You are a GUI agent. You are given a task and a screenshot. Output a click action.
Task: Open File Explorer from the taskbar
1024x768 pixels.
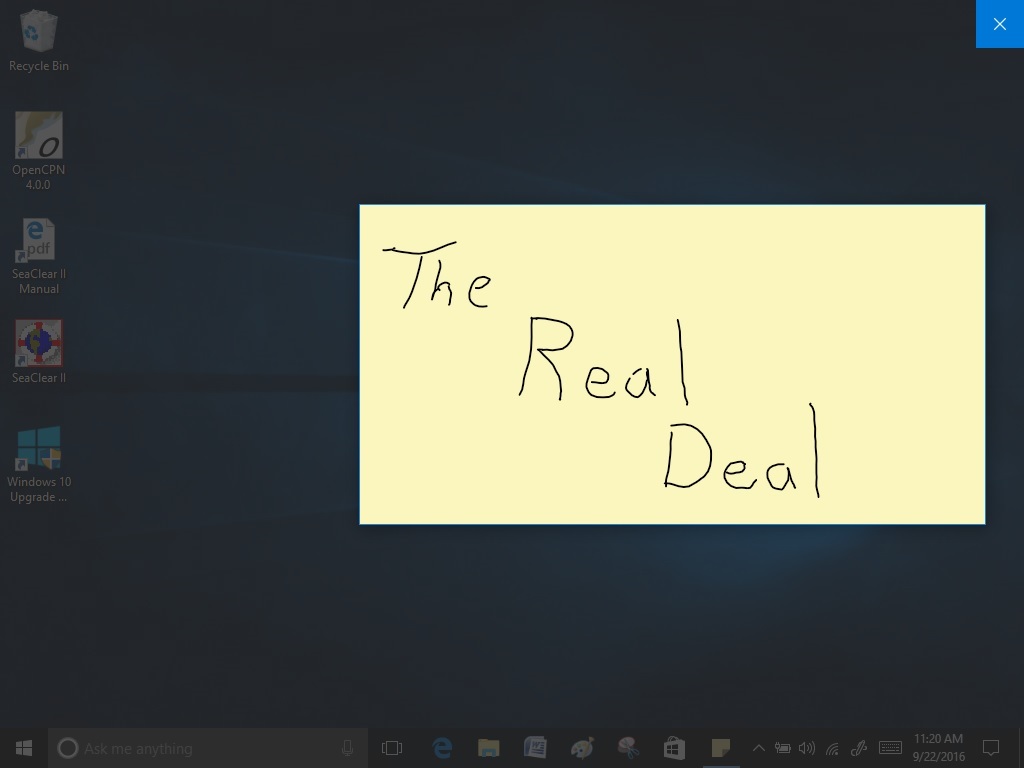[488, 748]
